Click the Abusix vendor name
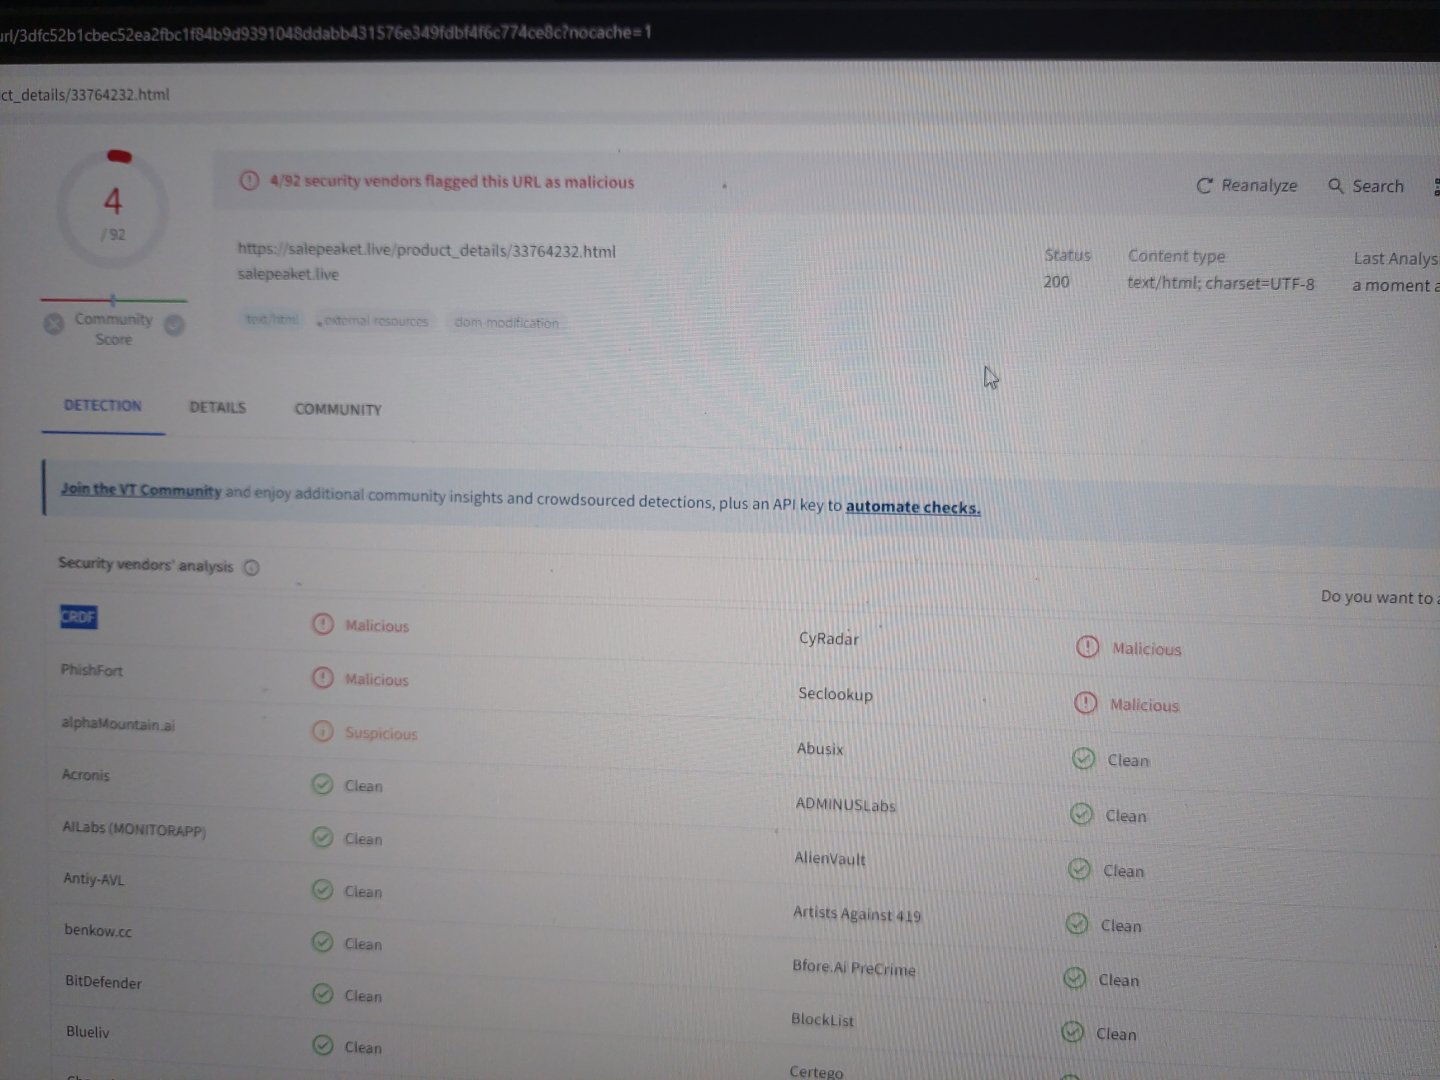The image size is (1440, 1080). point(820,748)
